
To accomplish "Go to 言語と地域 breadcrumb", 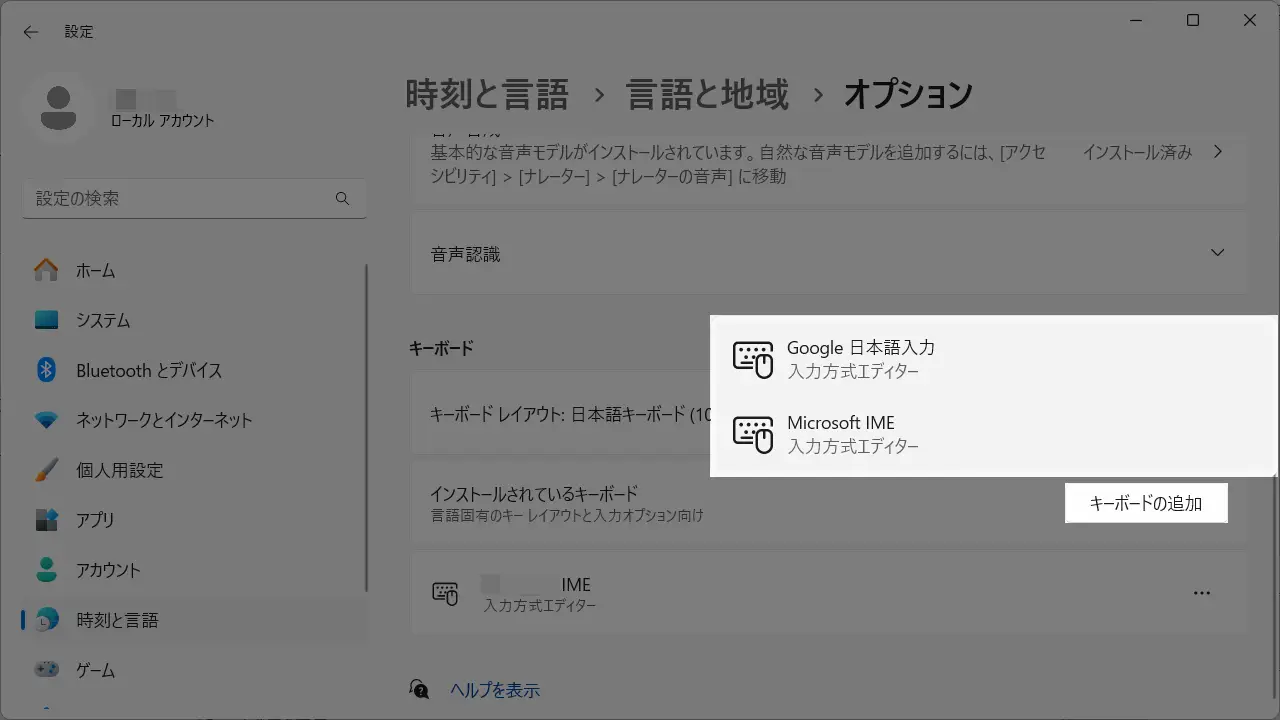I will (707, 95).
